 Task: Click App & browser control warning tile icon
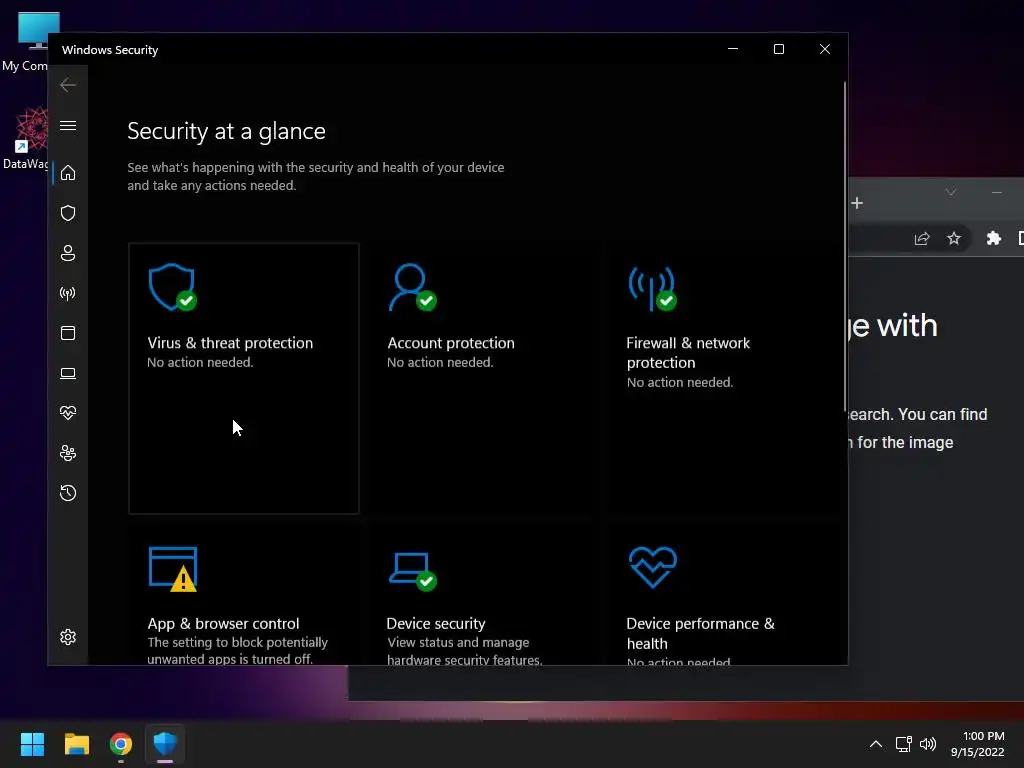tap(173, 569)
